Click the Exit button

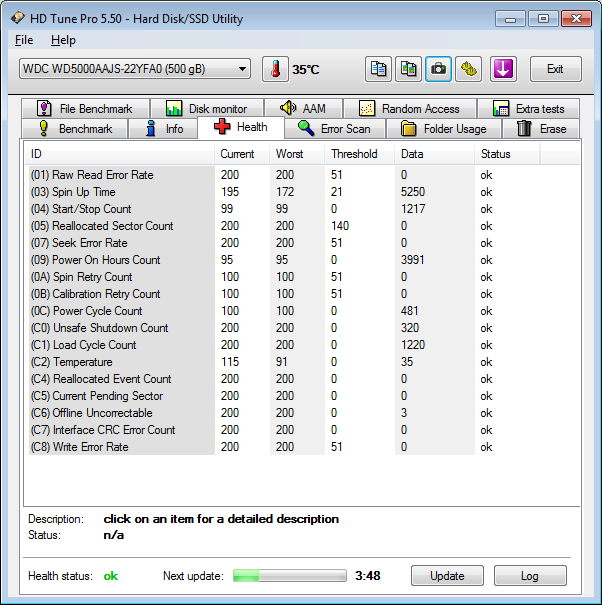(x=556, y=69)
